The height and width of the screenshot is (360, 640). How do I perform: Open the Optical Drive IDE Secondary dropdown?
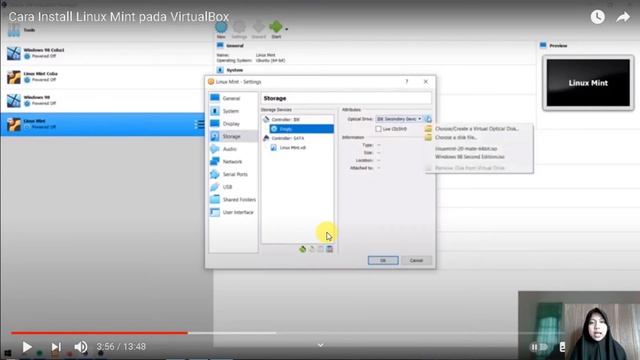point(399,119)
